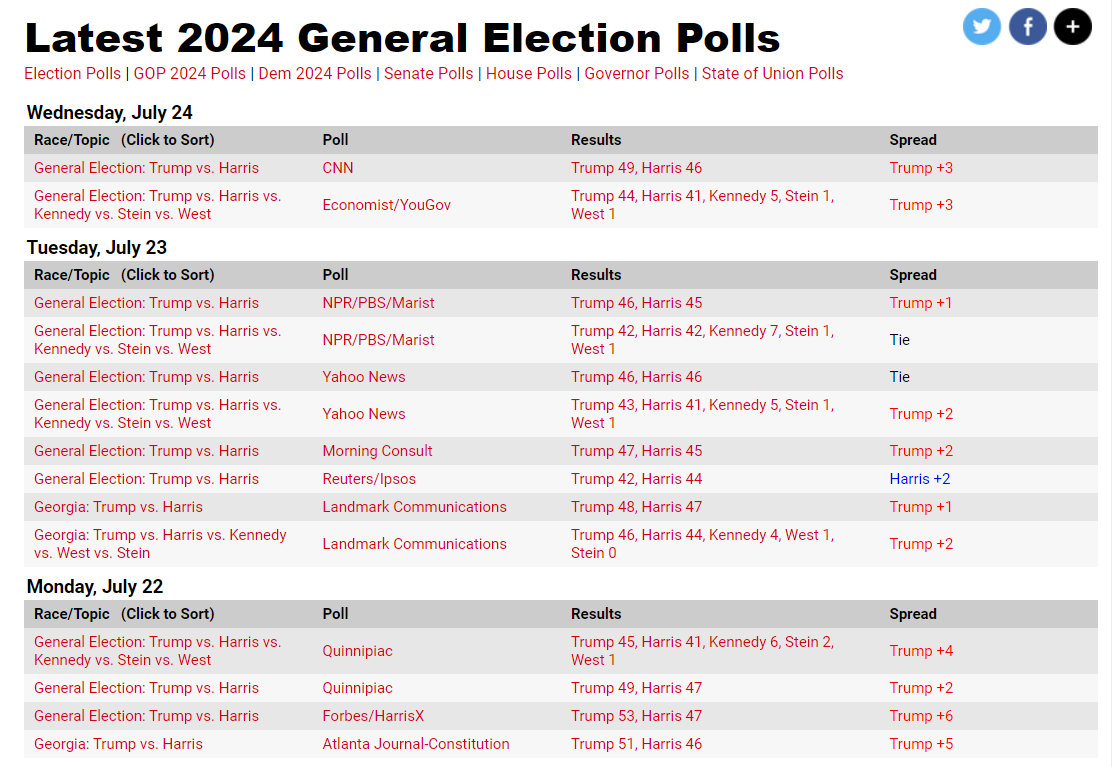Click Trump +6 spread value
1115x767 pixels.
pyautogui.click(x=921, y=716)
